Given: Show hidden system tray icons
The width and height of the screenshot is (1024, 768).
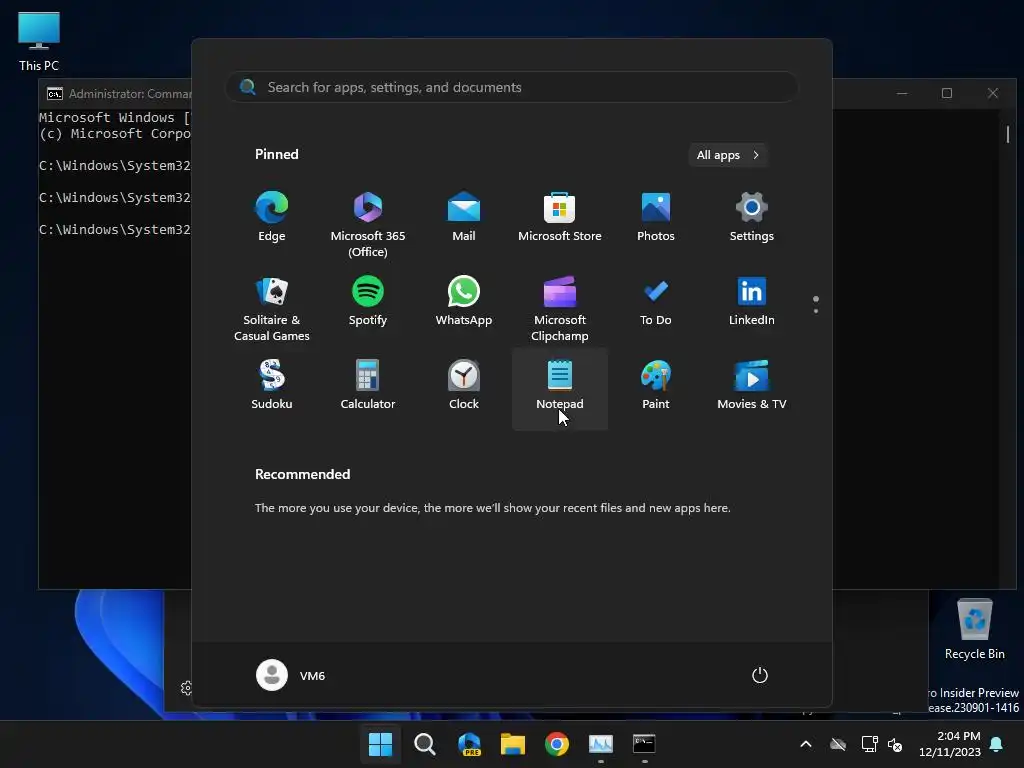Looking at the screenshot, I should [x=806, y=744].
